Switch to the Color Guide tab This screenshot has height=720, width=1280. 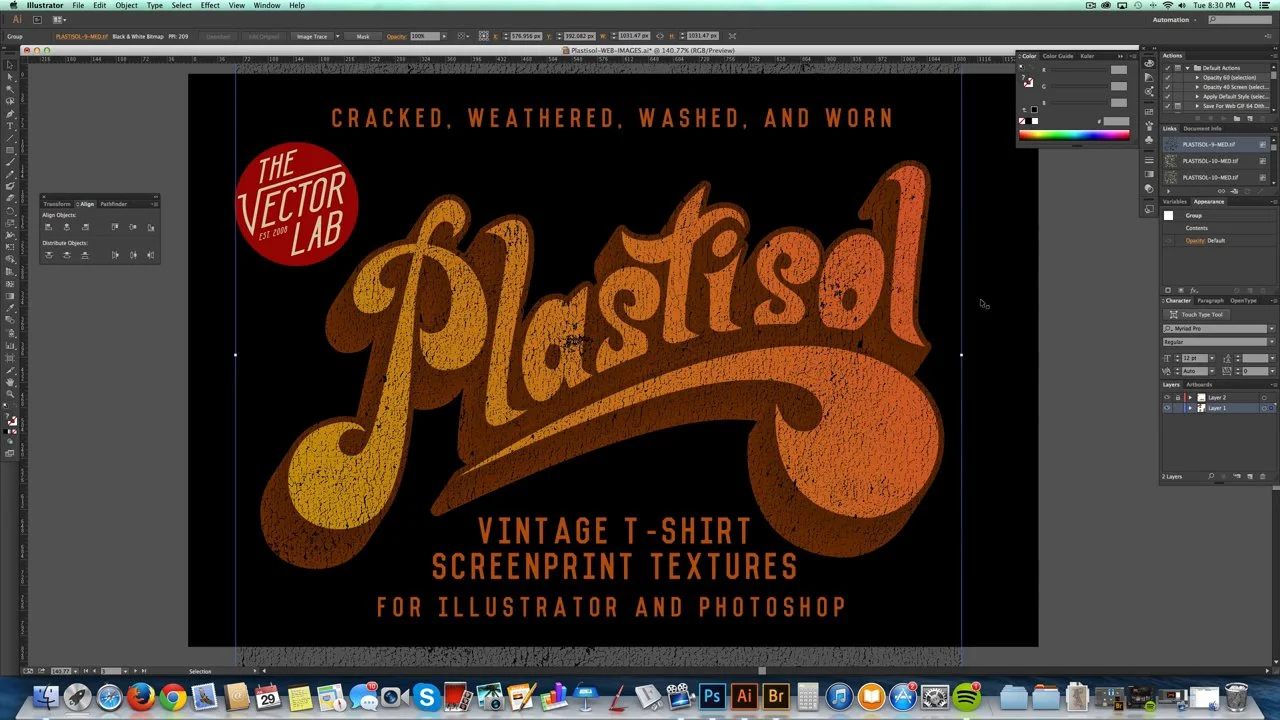1058,56
